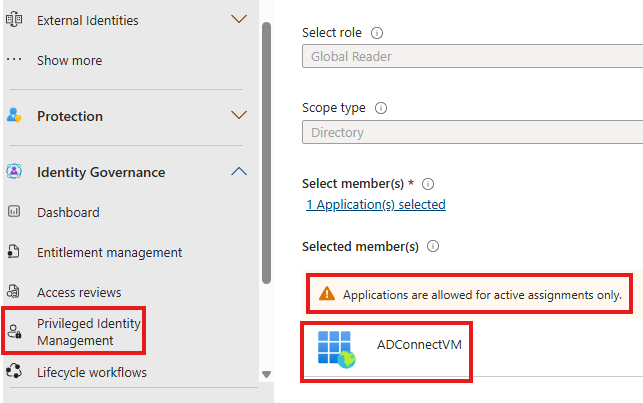Screen dimensions: 643x403
Task: Expand the External Identities section
Action: [238, 19]
